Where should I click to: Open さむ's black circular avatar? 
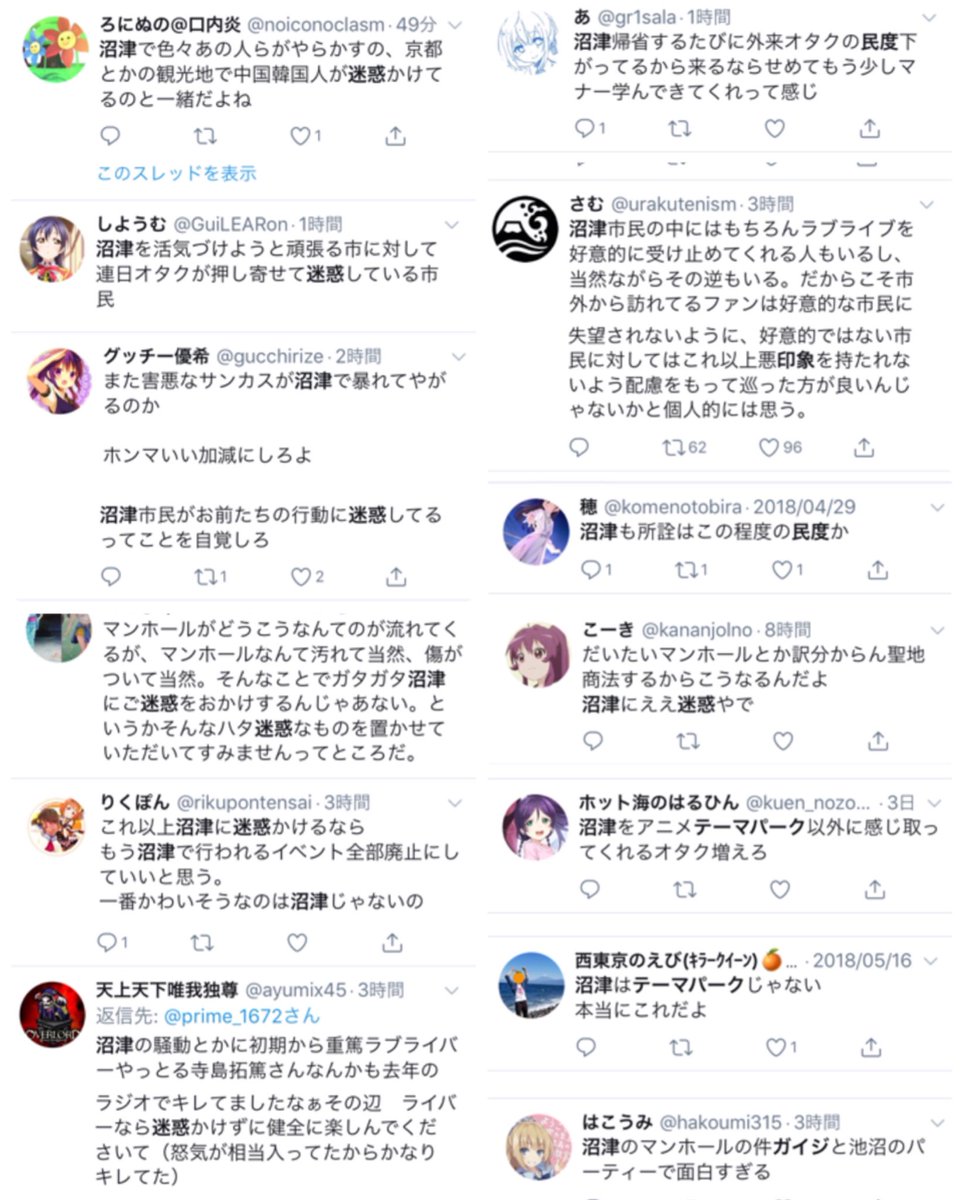(x=525, y=228)
